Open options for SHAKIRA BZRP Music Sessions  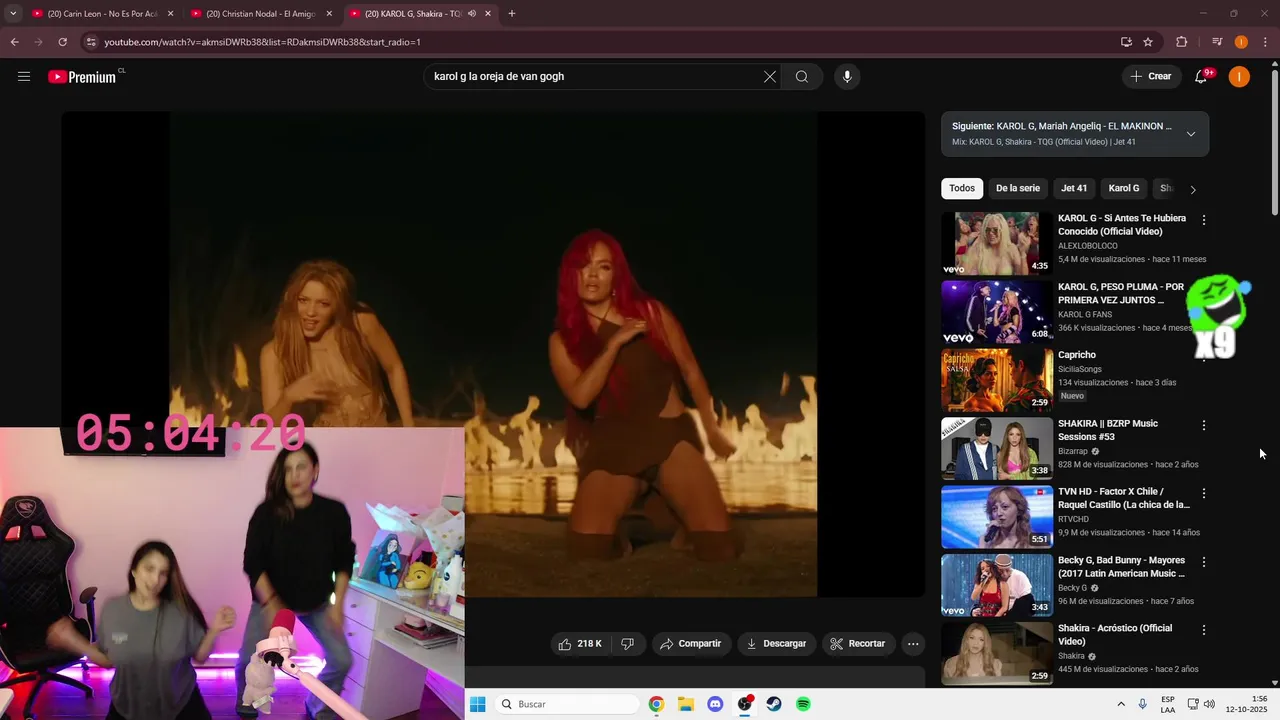click(1204, 425)
